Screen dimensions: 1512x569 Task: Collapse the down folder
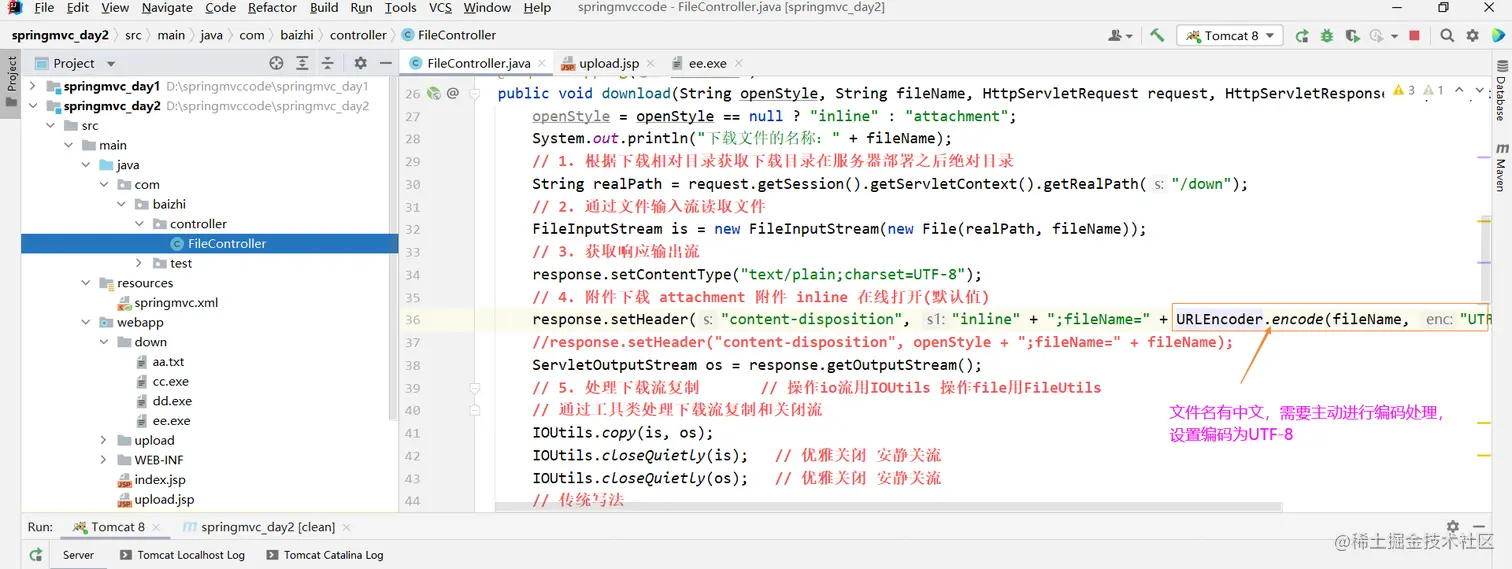point(104,342)
